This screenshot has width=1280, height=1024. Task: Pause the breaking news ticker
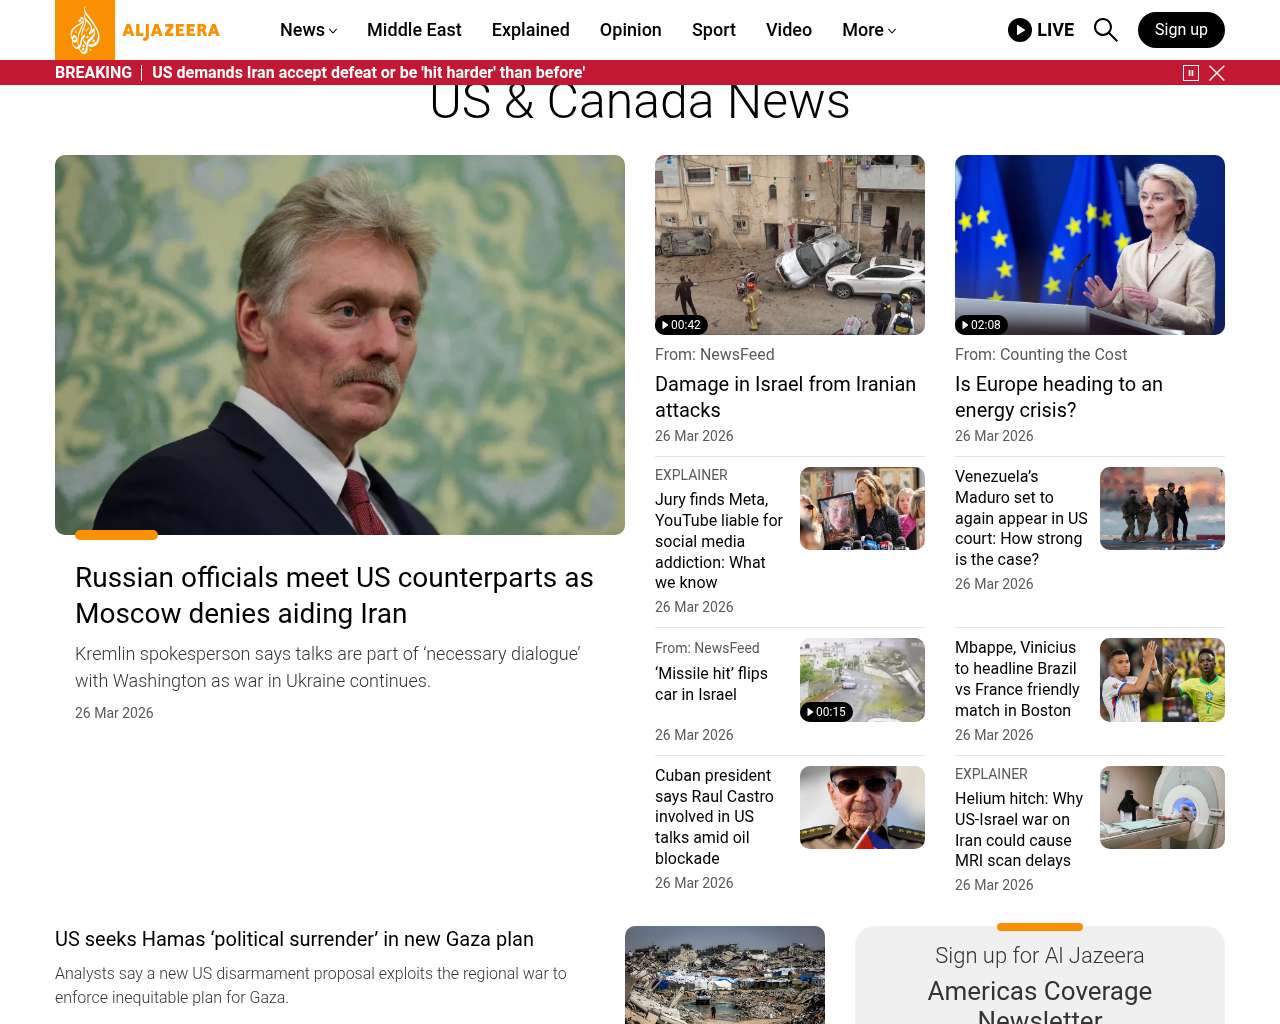(1190, 73)
